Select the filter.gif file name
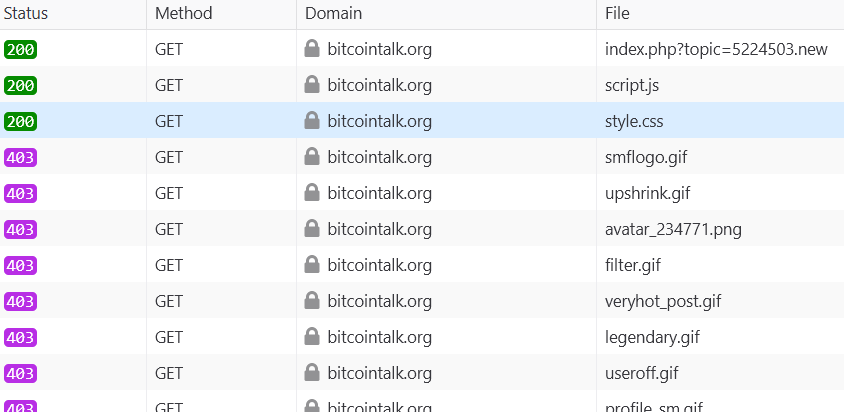 click(x=633, y=266)
